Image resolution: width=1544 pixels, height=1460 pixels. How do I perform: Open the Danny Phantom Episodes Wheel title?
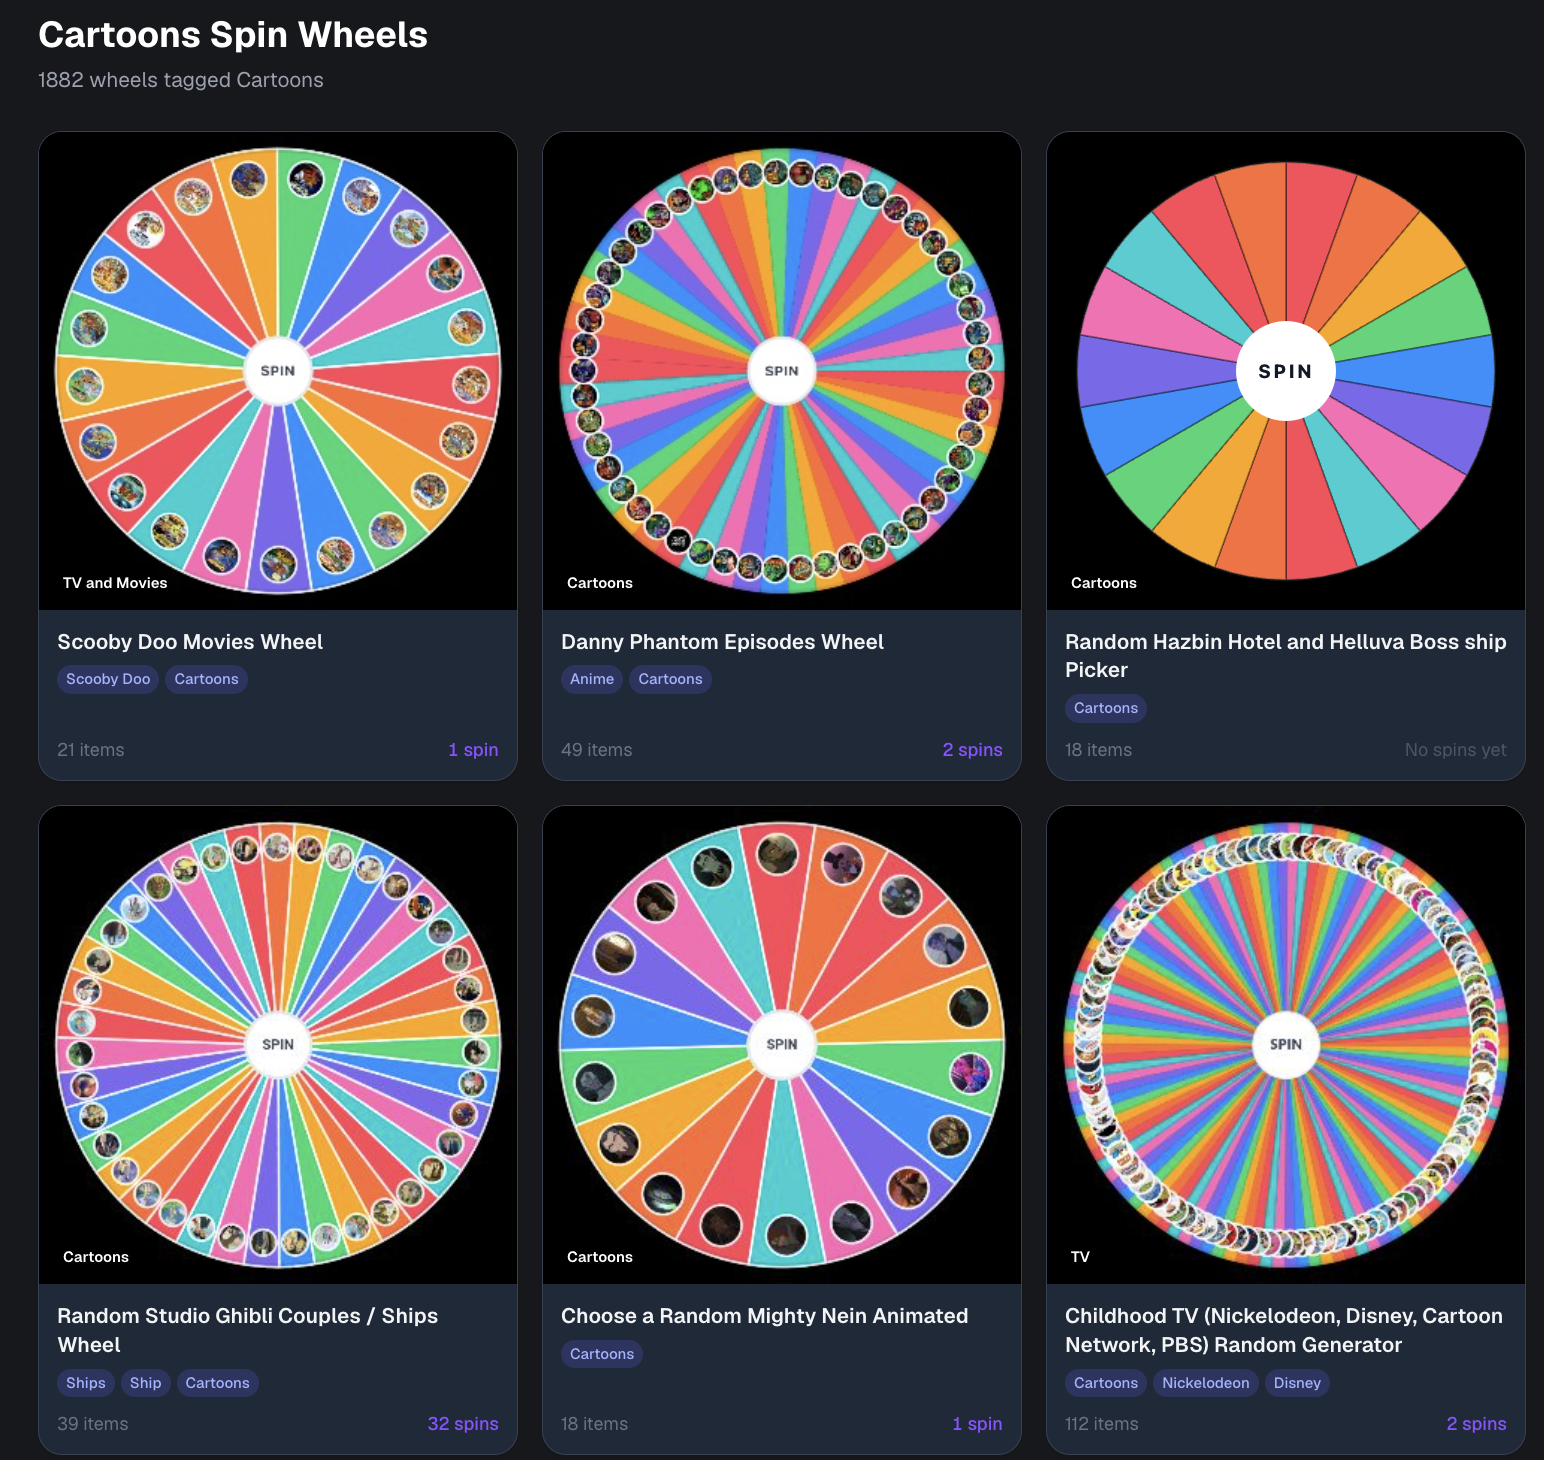click(x=722, y=642)
